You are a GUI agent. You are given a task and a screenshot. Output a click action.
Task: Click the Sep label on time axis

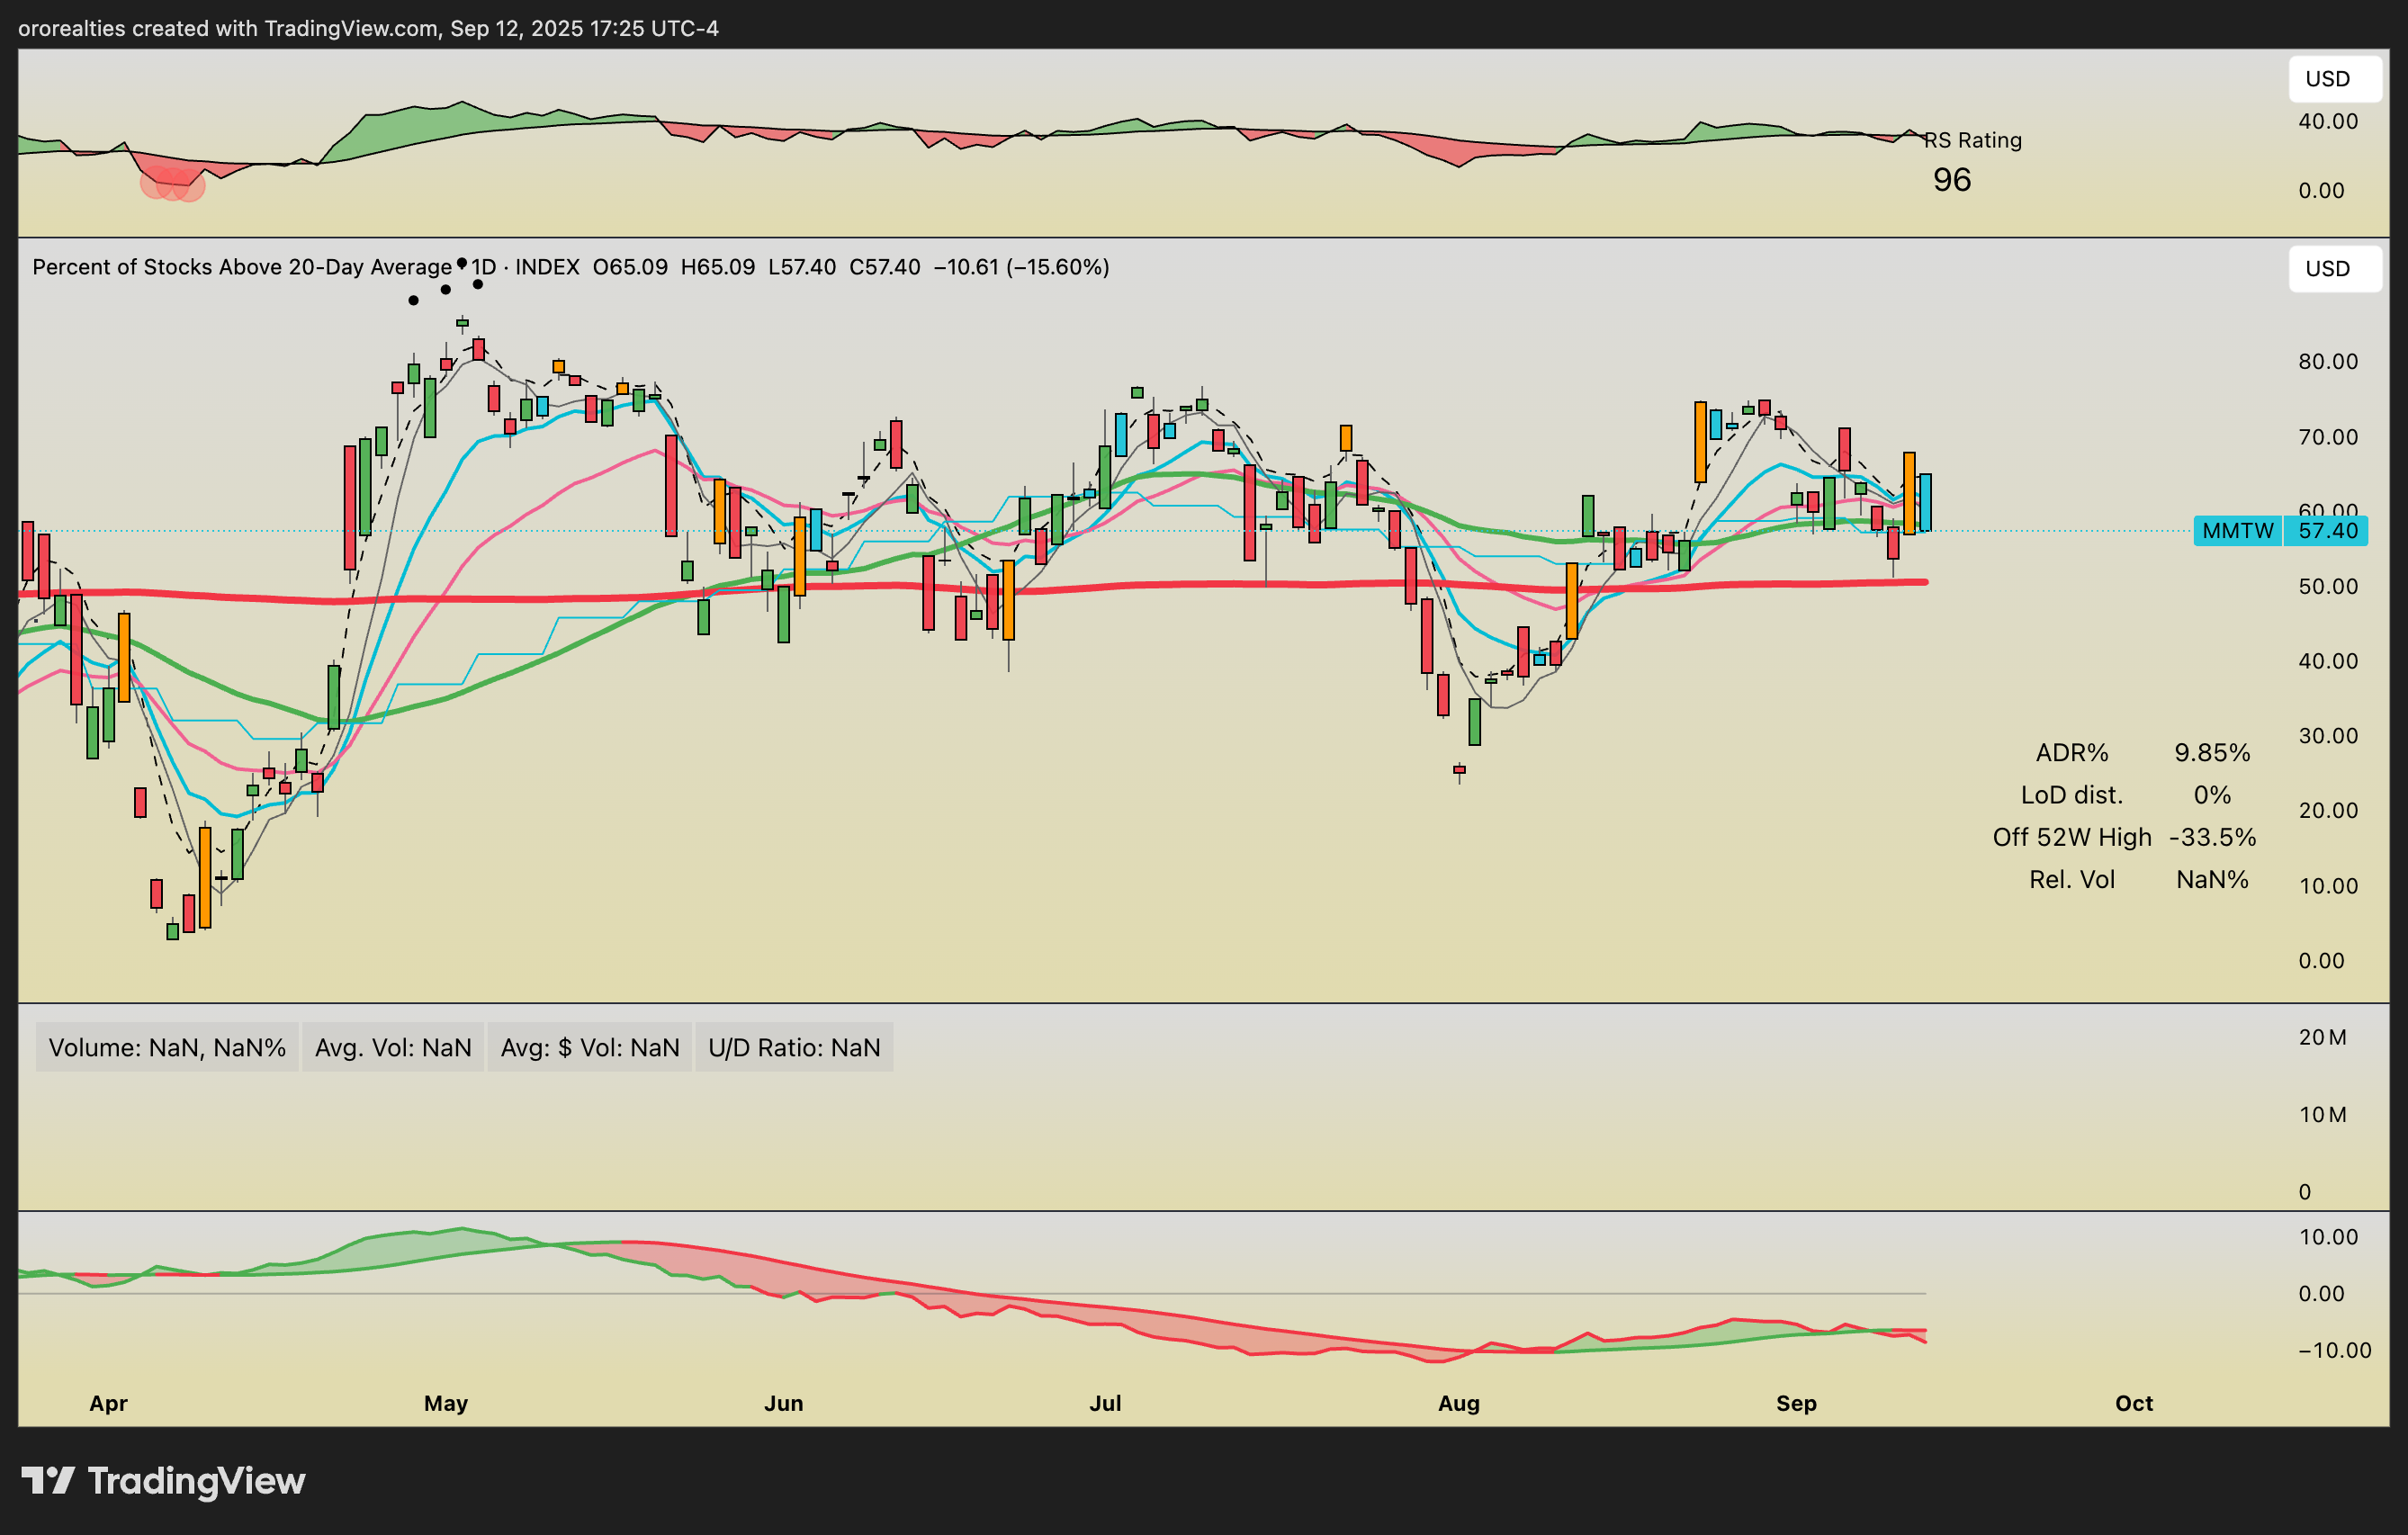coord(1796,1403)
